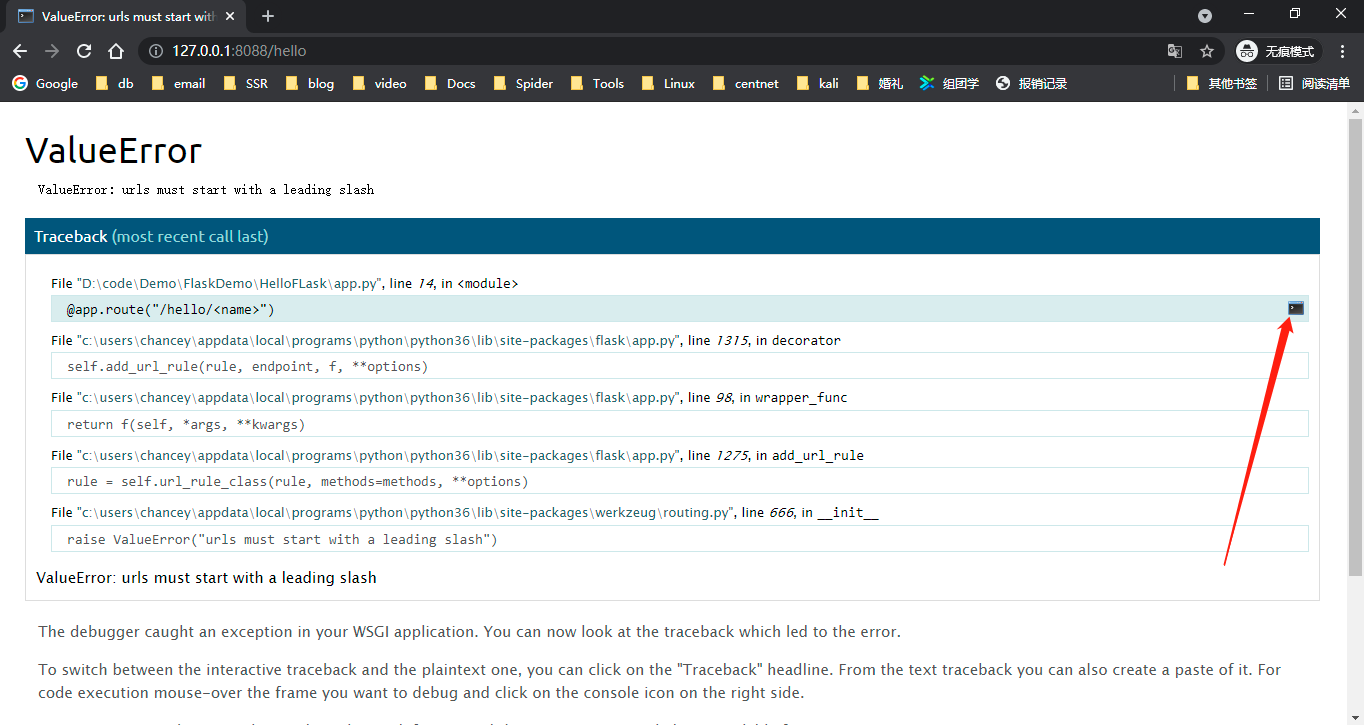Click the scrollbar up arrow

[x=1355, y=109]
